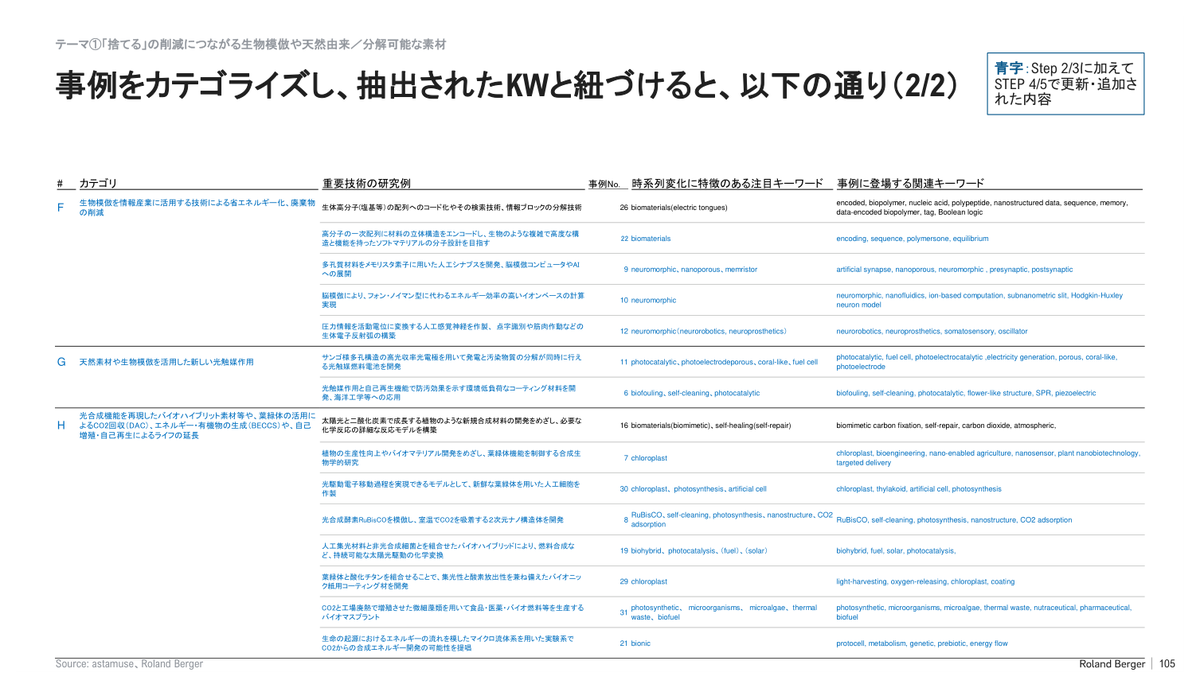Click keywords 'encoding, sequence, polymersone, equilibrium'
Viewport: 1200px width, 688px height.
pyautogui.click(x=912, y=239)
